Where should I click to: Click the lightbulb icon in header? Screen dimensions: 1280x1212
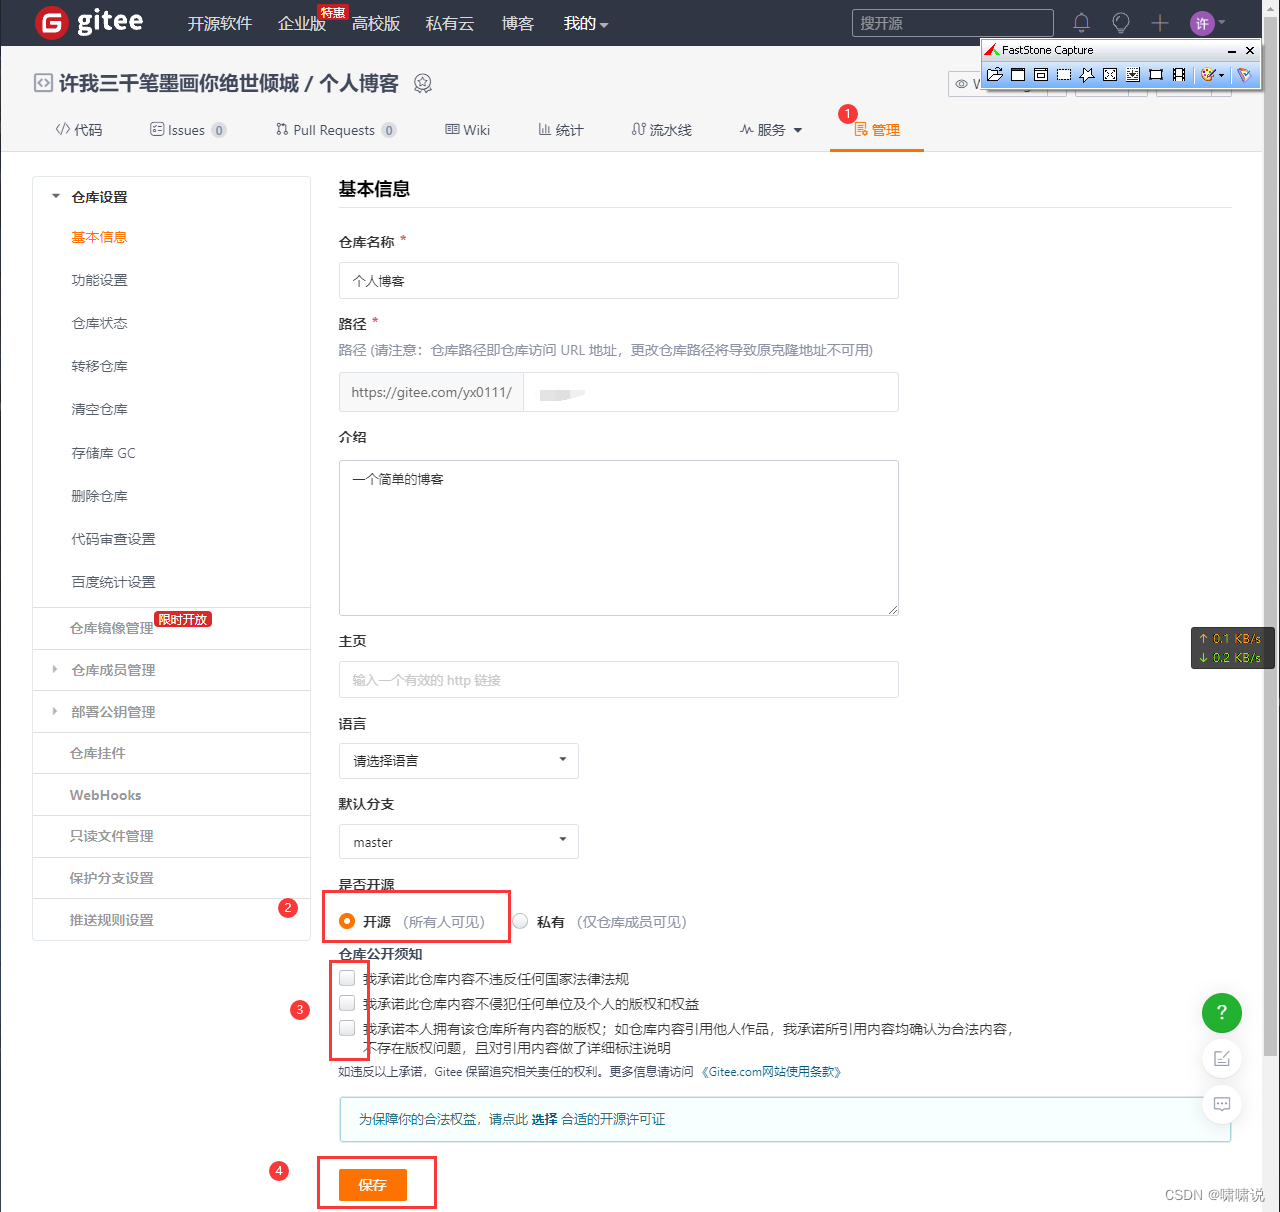(1121, 22)
